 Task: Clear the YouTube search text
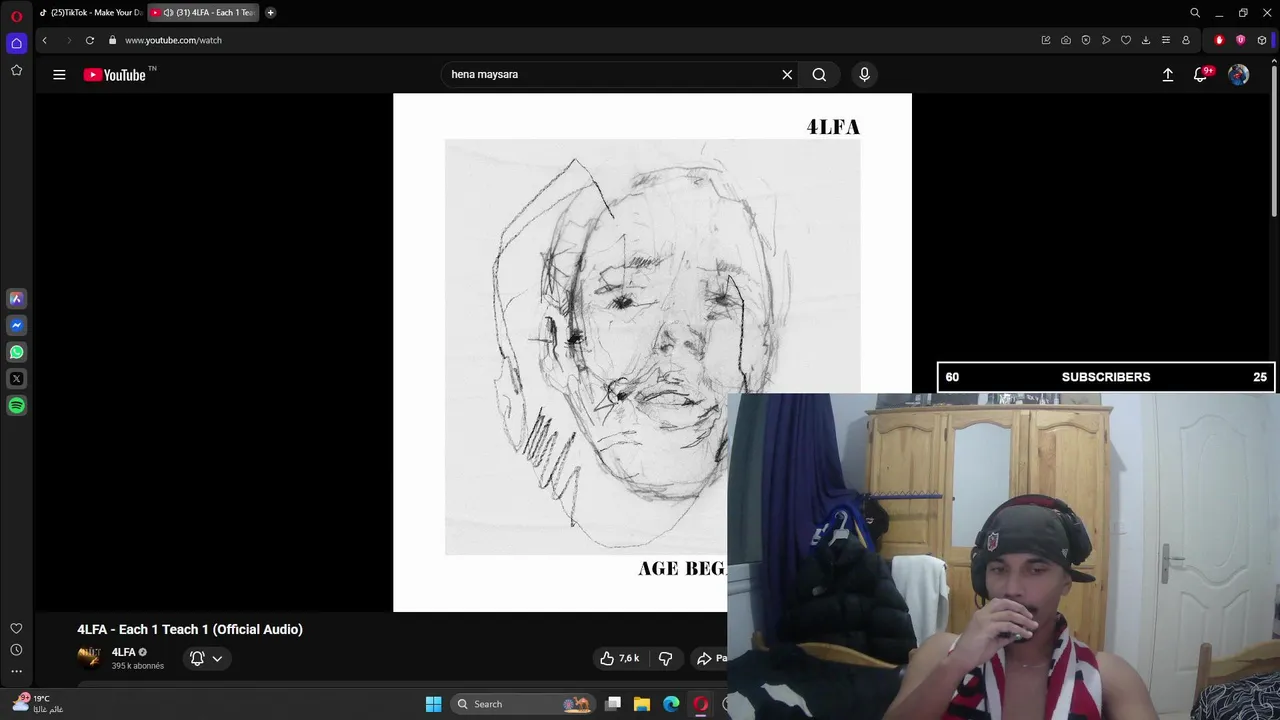point(787,74)
